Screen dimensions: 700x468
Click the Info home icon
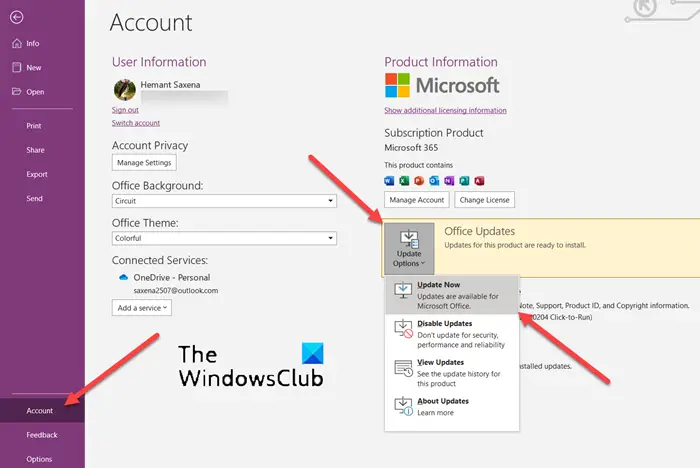pos(17,43)
